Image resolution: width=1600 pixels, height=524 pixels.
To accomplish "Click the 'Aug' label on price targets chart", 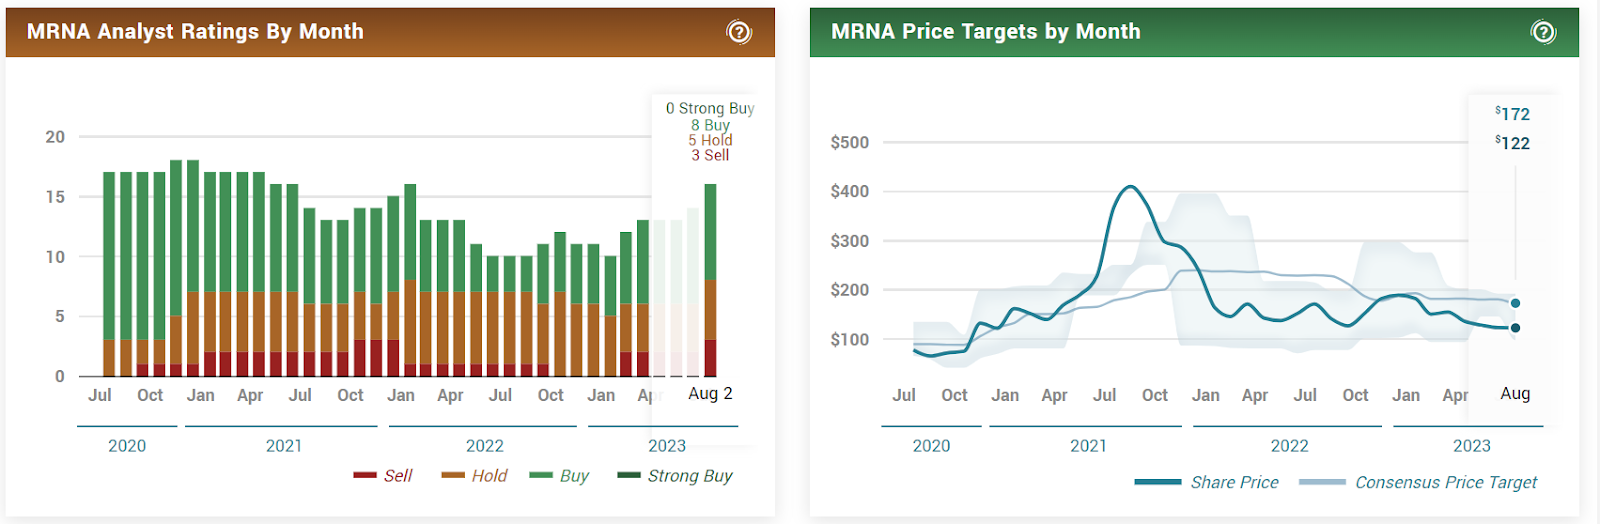I will (1515, 394).
